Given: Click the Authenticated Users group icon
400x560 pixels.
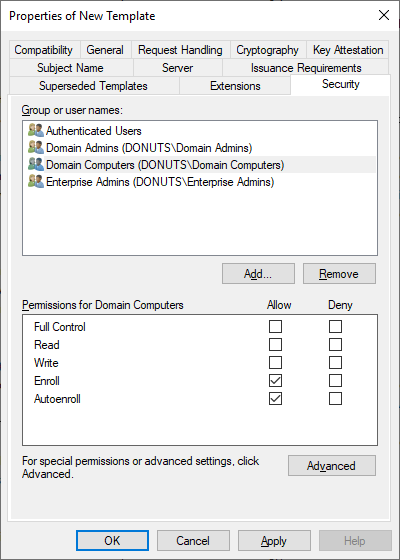Looking at the screenshot, I should coord(36,131).
